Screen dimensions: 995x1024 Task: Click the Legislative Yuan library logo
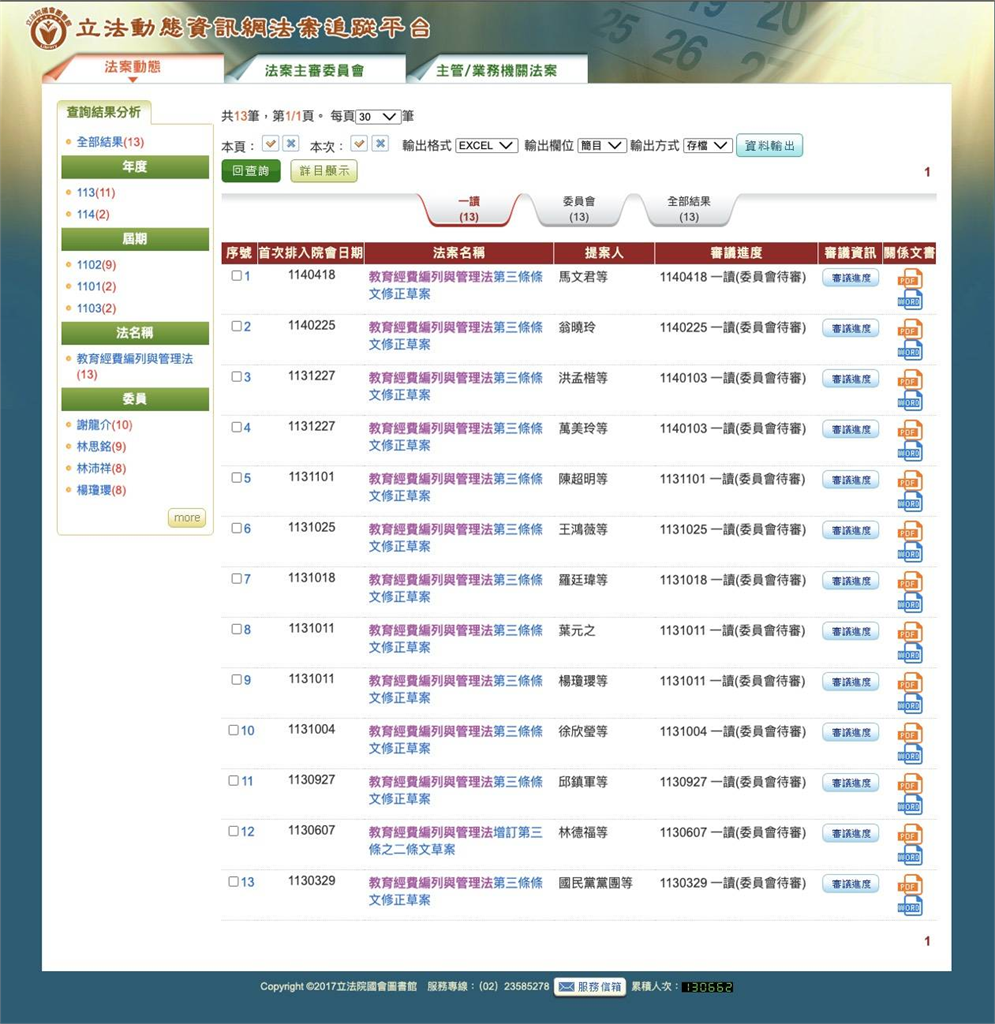[48, 29]
